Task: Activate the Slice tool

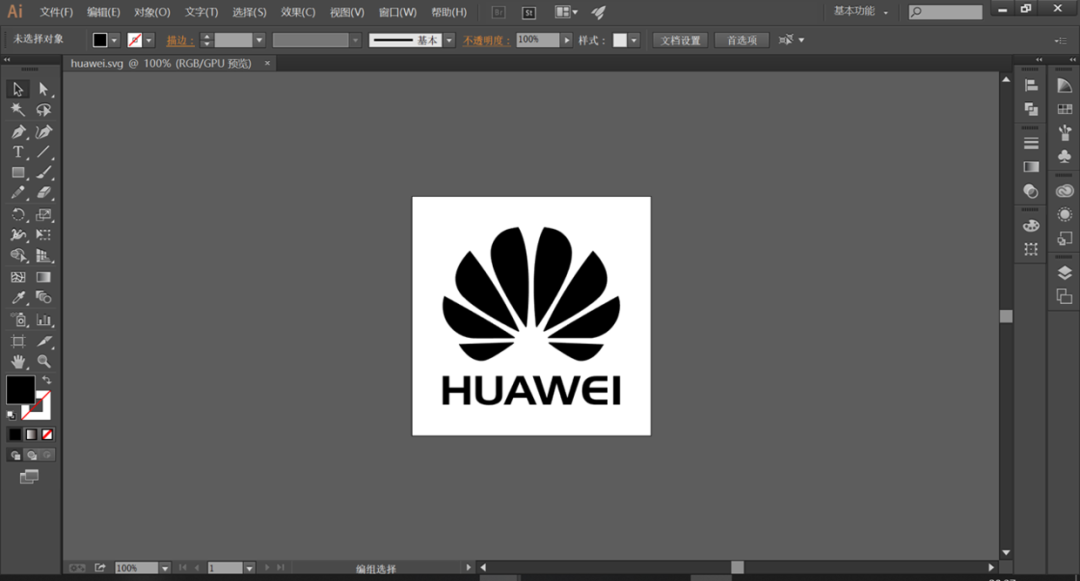Action: [x=43, y=341]
